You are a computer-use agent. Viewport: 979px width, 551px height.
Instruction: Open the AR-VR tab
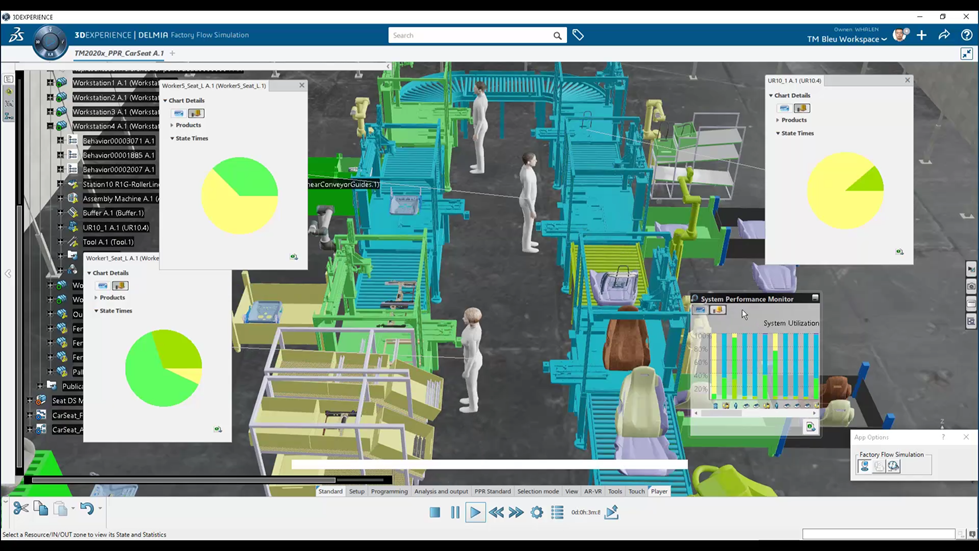(593, 491)
